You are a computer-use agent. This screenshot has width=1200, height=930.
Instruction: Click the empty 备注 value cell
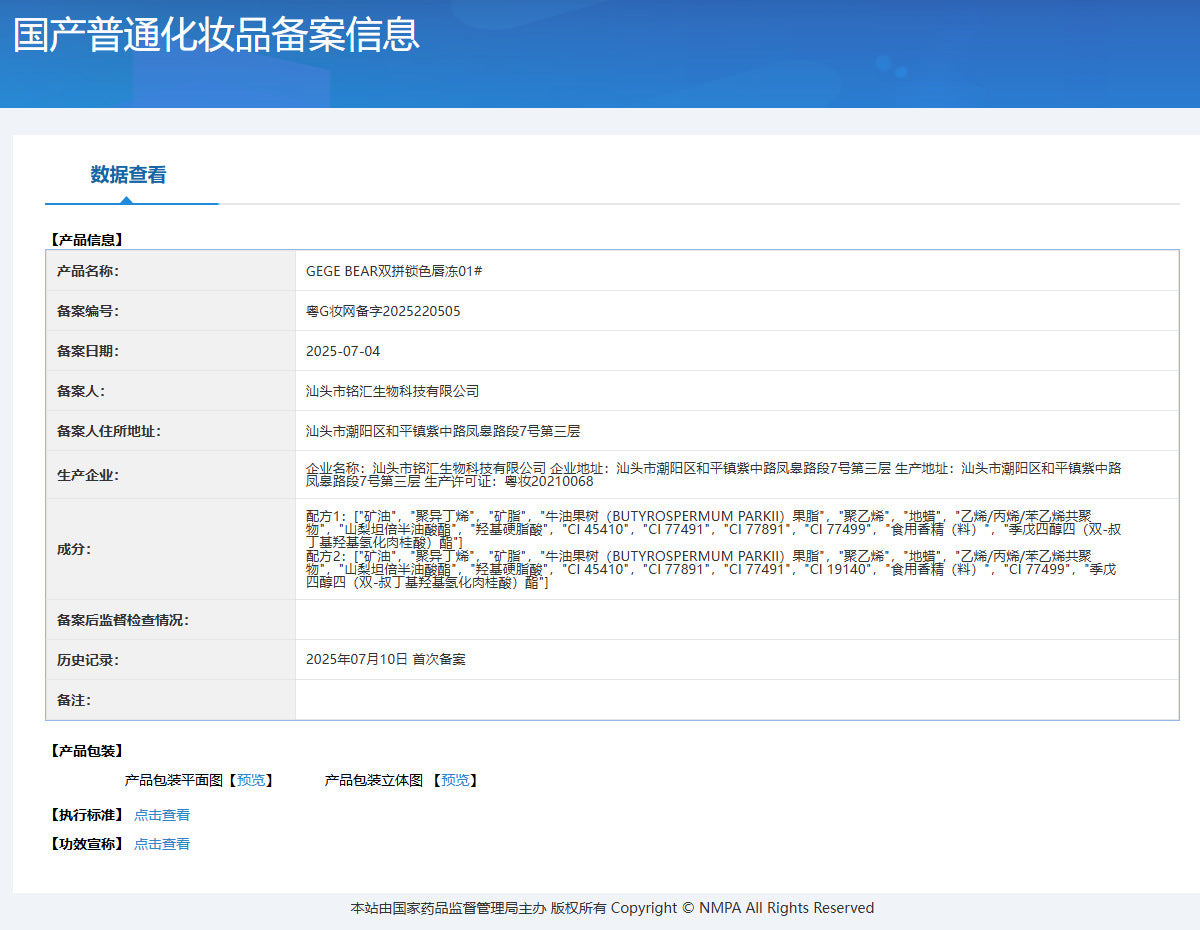click(736, 700)
